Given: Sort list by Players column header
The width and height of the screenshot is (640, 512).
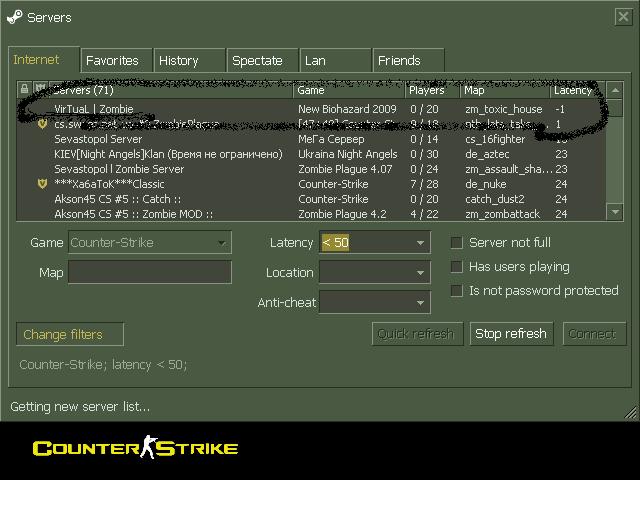Looking at the screenshot, I should [x=433, y=90].
